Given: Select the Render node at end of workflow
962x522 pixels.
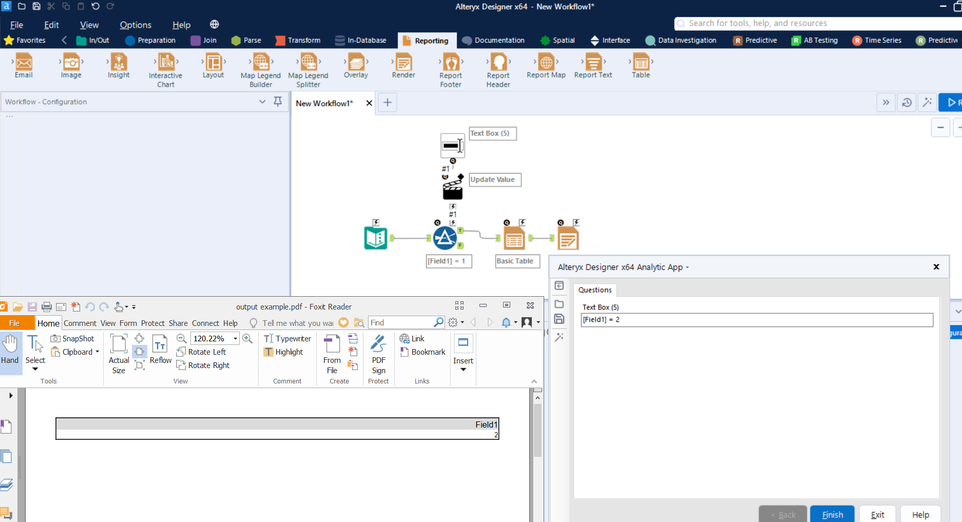Looking at the screenshot, I should pos(568,238).
